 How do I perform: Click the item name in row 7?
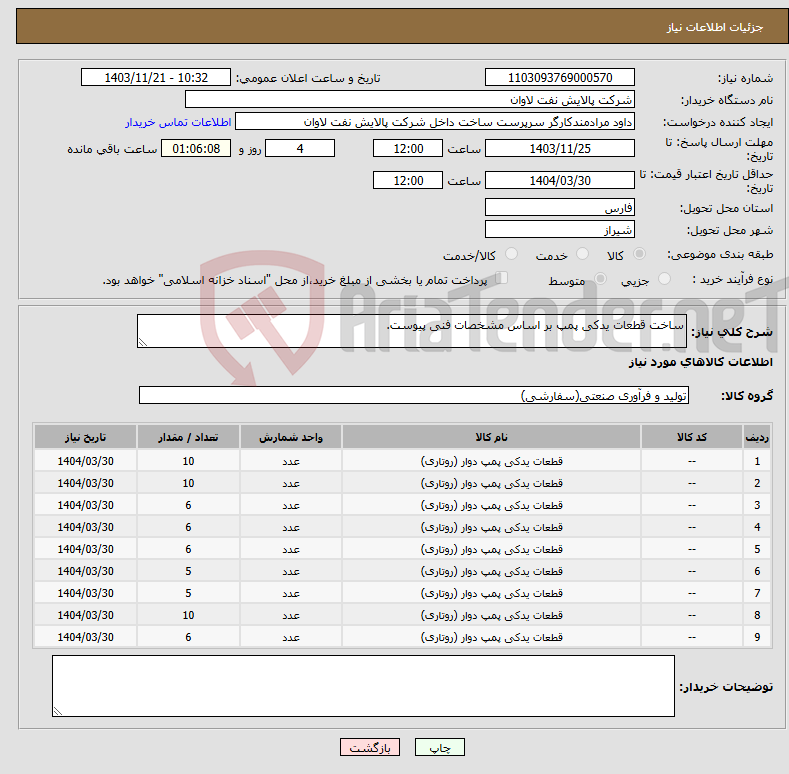(491, 593)
